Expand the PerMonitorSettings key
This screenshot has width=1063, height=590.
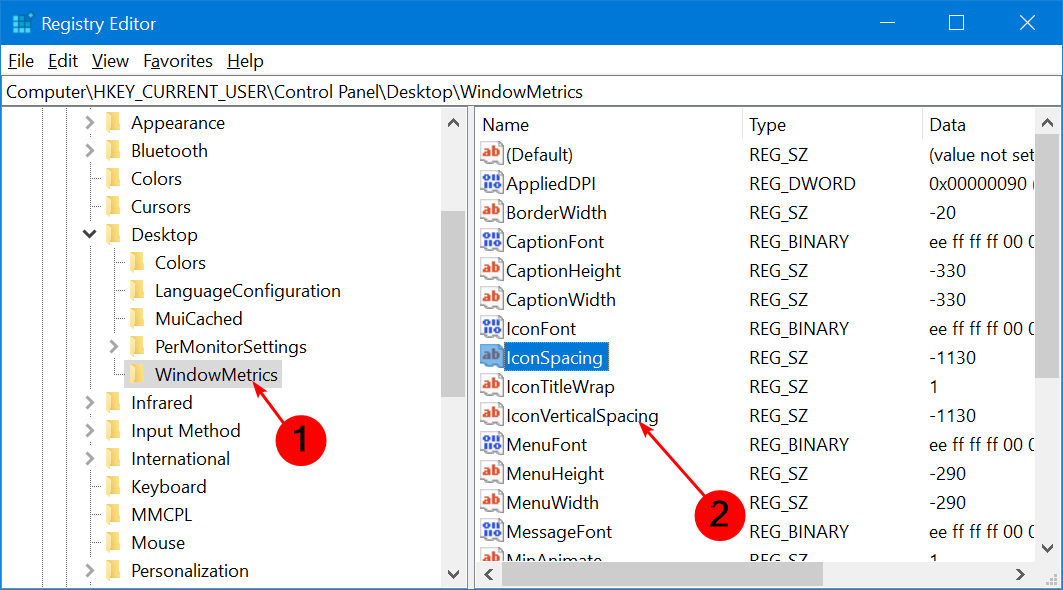pos(113,347)
